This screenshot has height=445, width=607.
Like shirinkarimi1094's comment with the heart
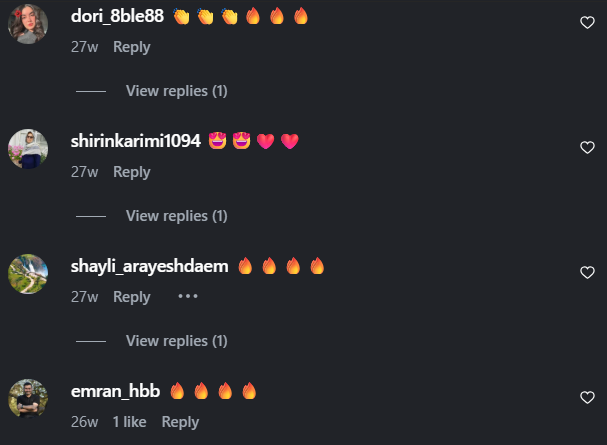pyautogui.click(x=587, y=147)
